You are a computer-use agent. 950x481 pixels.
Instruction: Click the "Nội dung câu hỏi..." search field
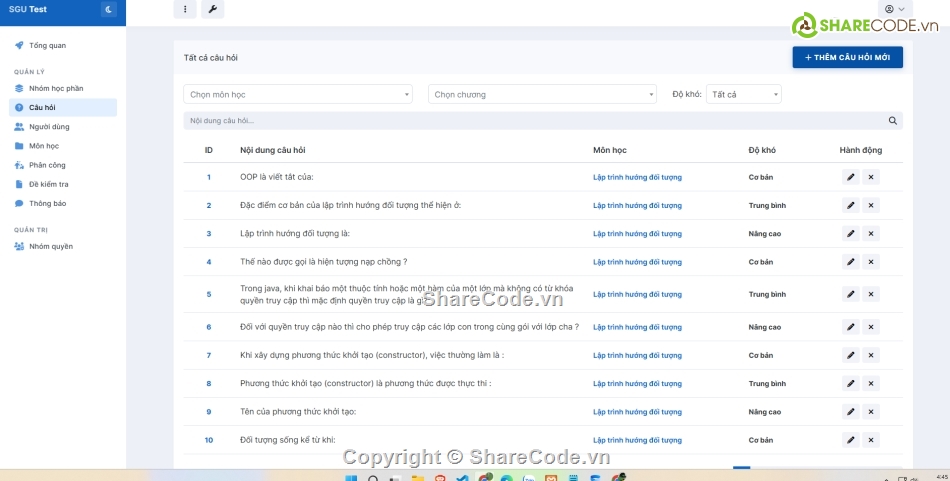tap(530, 121)
